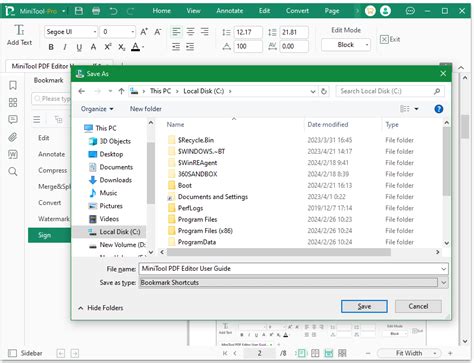Open the Organize menu
The height and width of the screenshot is (363, 474).
click(97, 109)
